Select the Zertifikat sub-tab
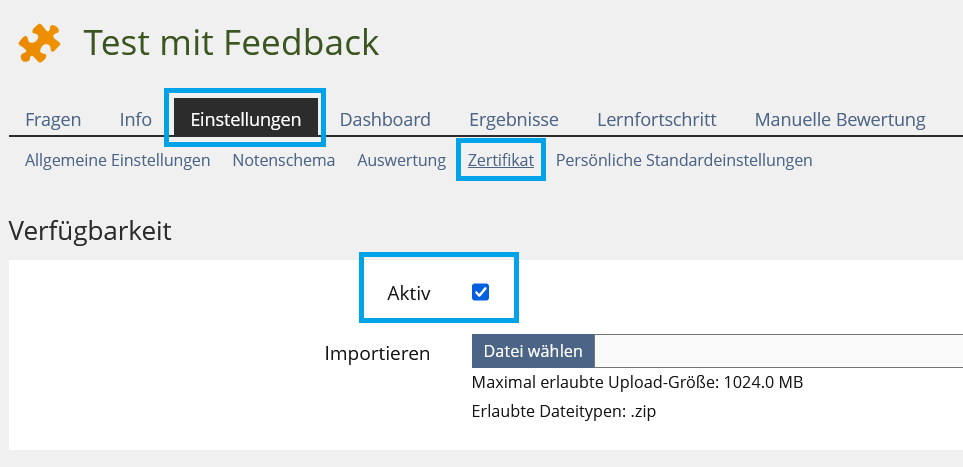The height and width of the screenshot is (467, 963). pos(501,160)
